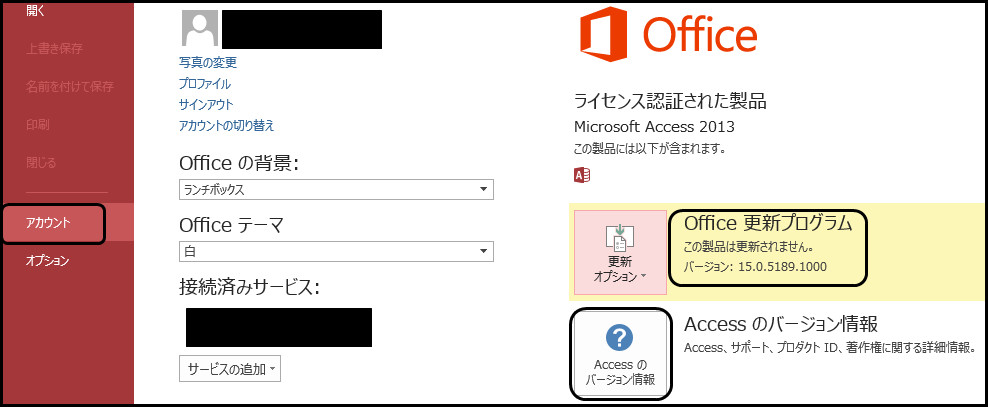Select オプション in the backstage sidebar
The image size is (988, 407).
pyautogui.click(x=47, y=261)
